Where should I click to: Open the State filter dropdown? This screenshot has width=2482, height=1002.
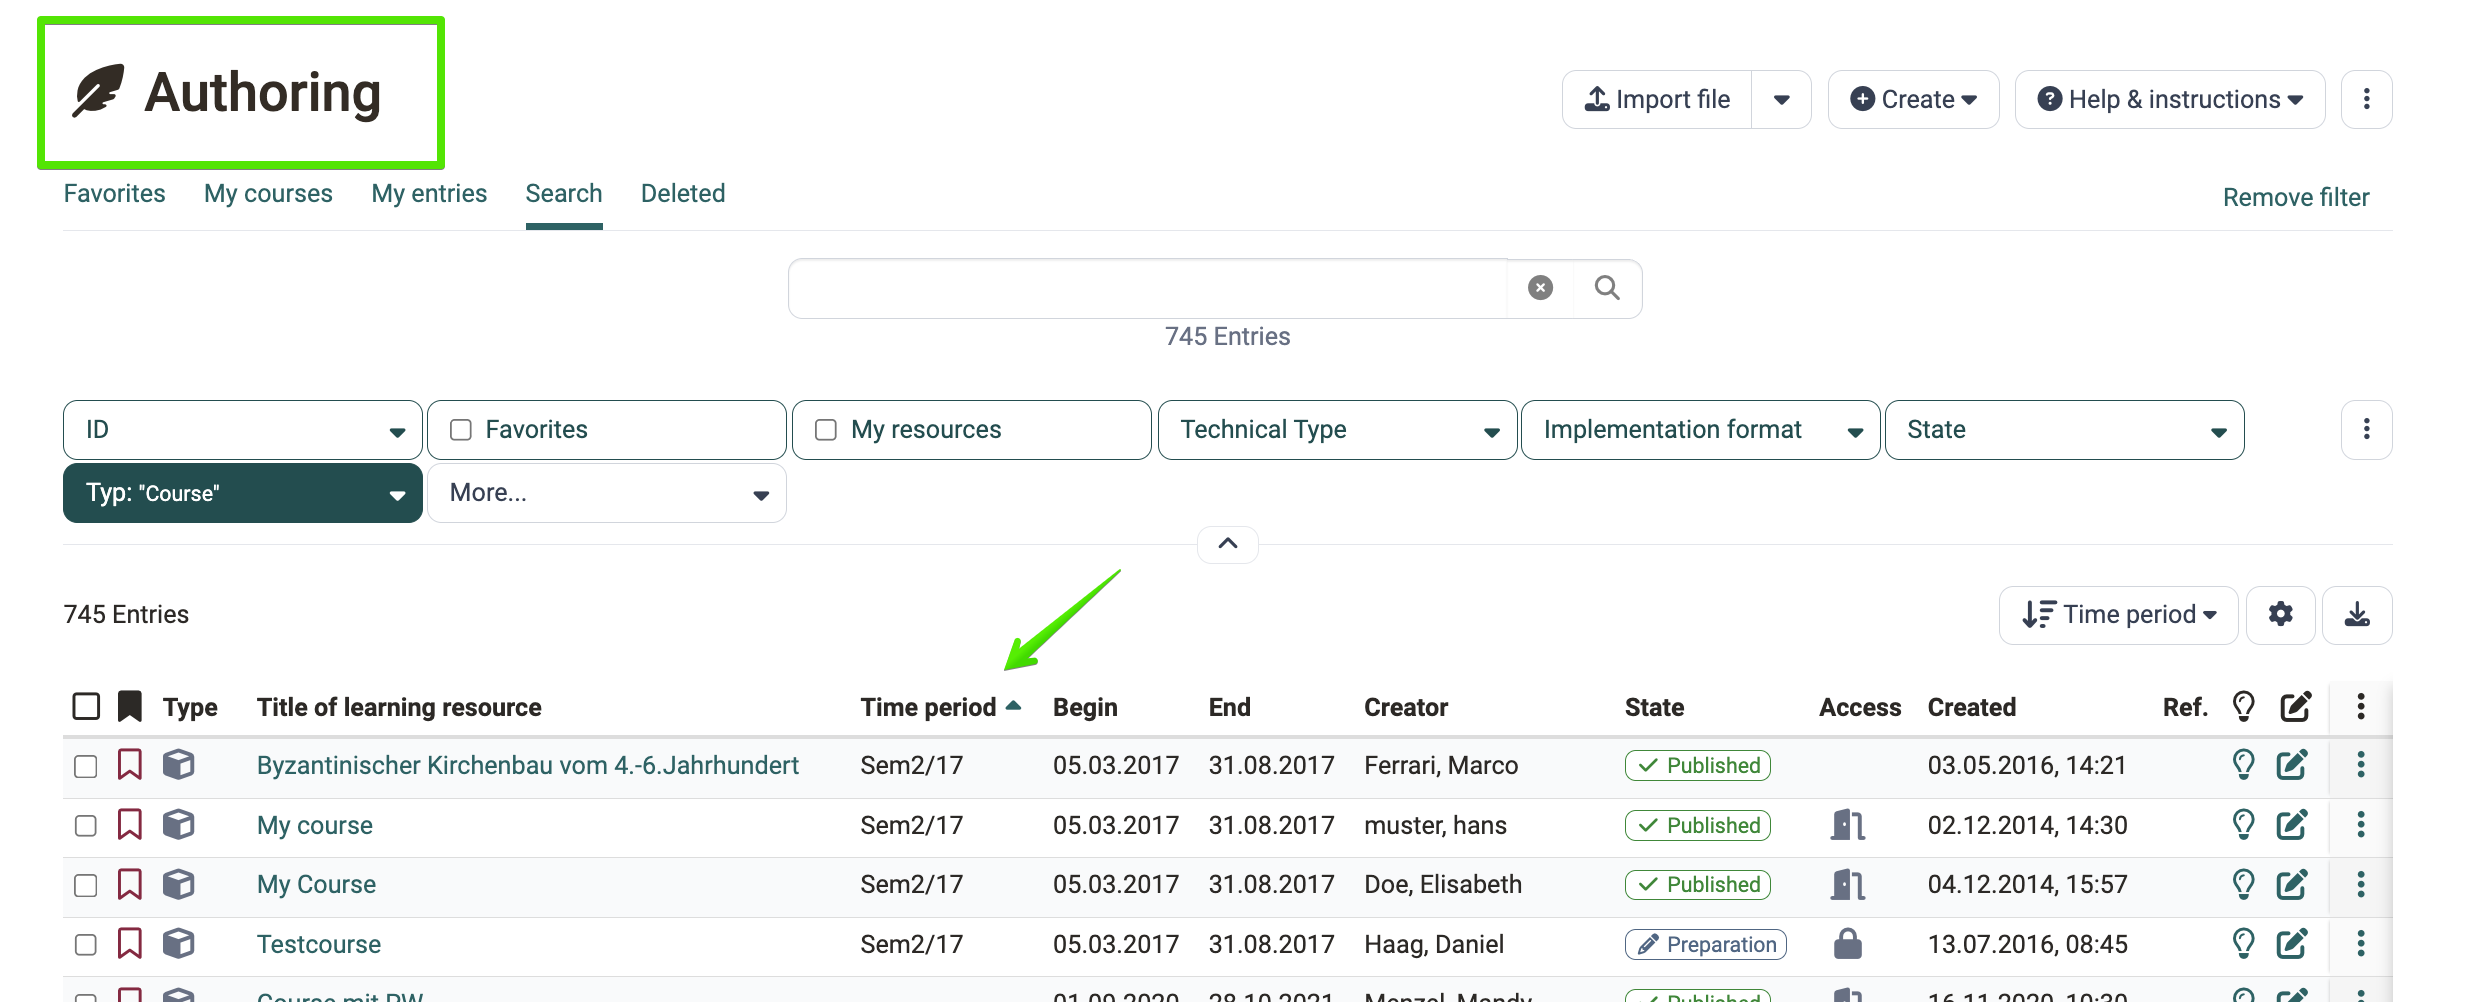(2064, 430)
